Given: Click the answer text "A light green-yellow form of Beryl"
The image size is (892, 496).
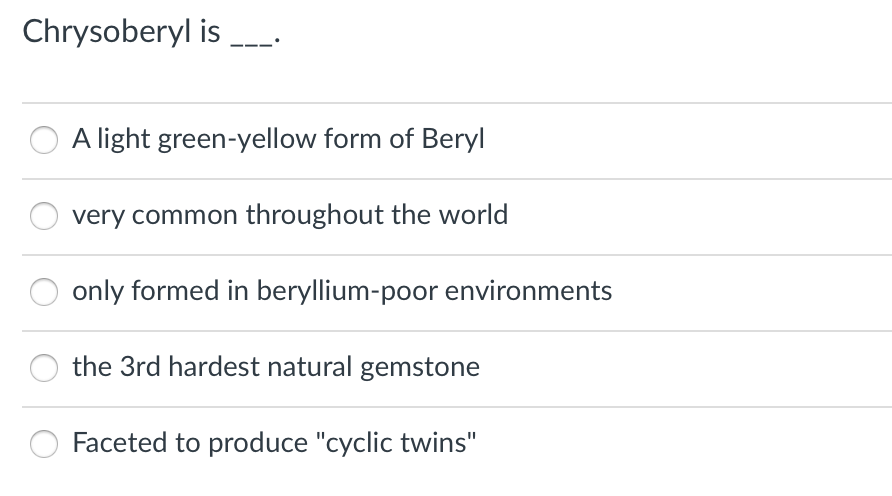Looking at the screenshot, I should [x=278, y=139].
